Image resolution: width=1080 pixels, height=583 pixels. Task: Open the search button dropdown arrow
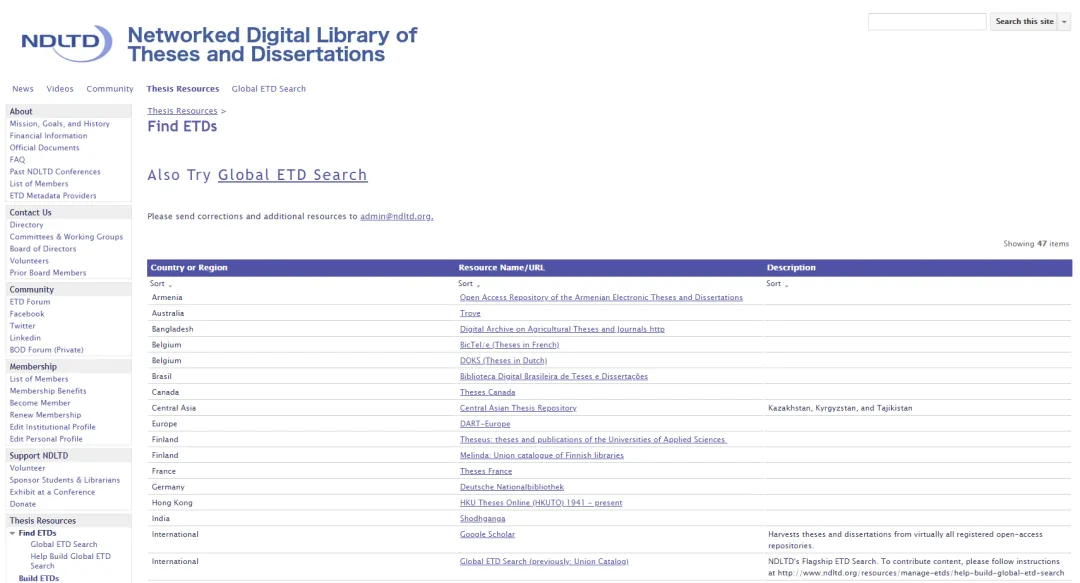coord(1064,22)
